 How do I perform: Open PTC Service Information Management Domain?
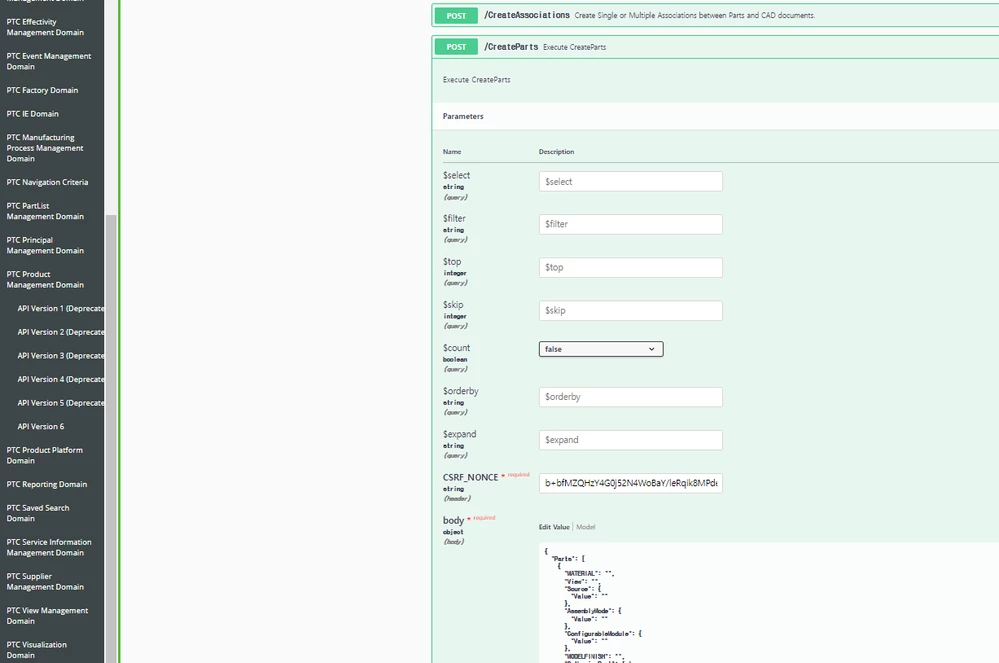pos(49,548)
